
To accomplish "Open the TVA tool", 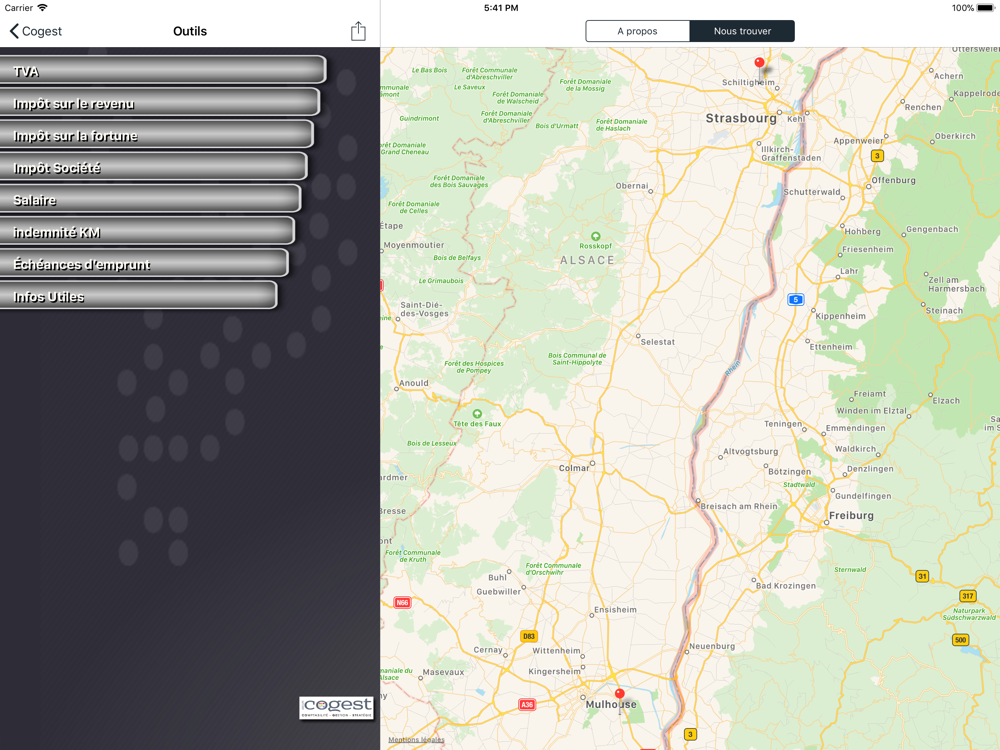I will [x=163, y=70].
